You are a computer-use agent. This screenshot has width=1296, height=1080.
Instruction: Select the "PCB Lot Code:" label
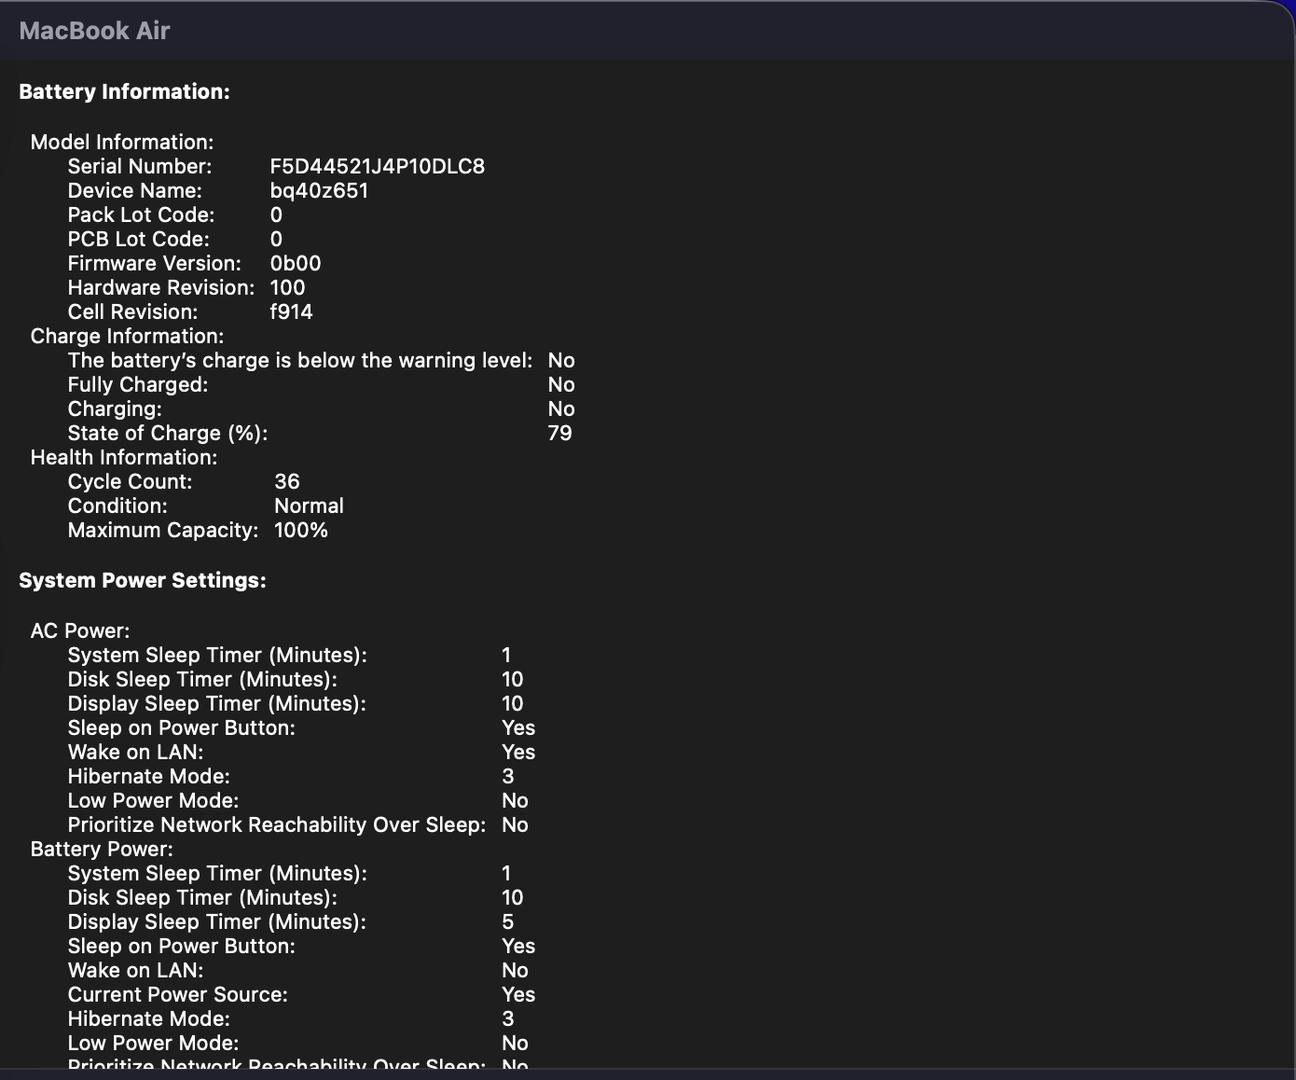point(139,239)
